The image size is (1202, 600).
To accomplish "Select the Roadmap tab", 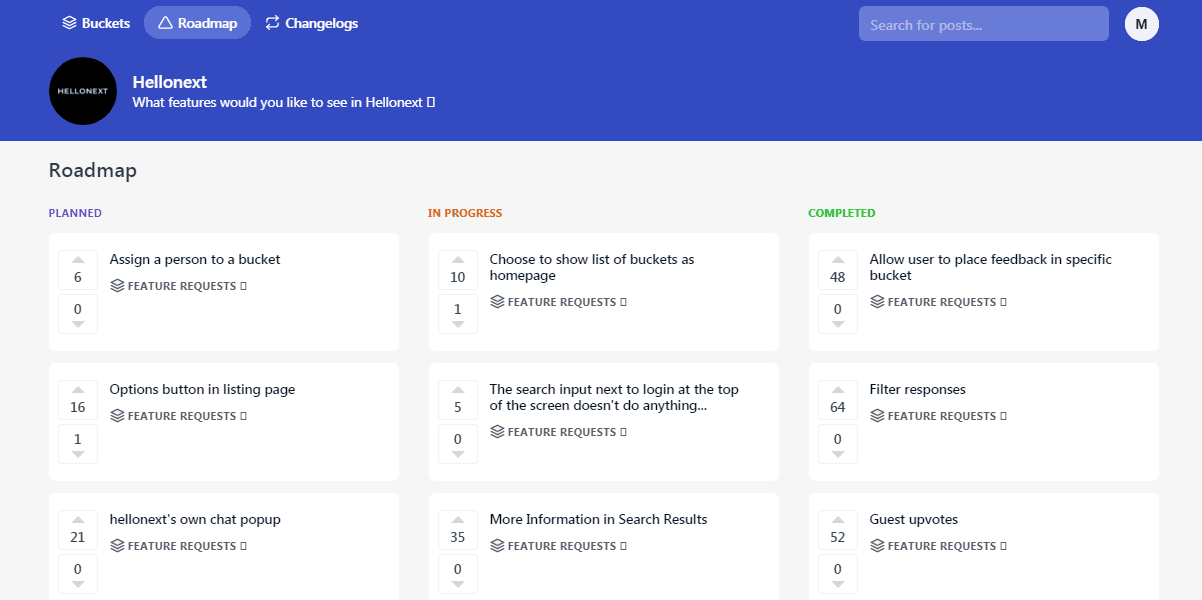I will point(197,23).
